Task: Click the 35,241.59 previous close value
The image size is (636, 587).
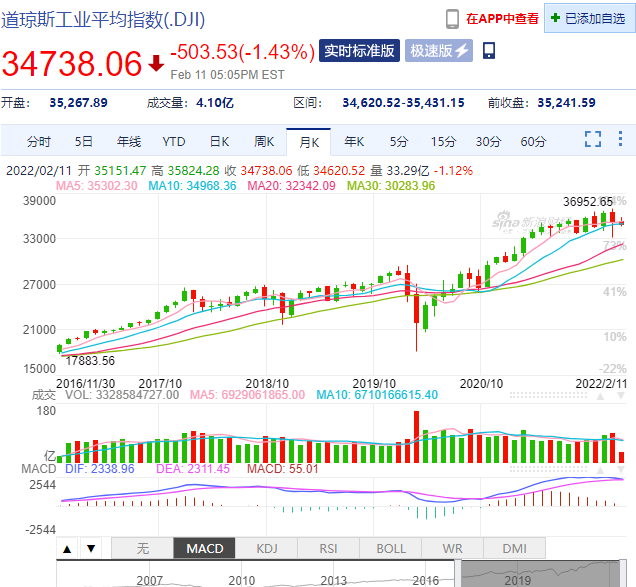Action: 566,103
